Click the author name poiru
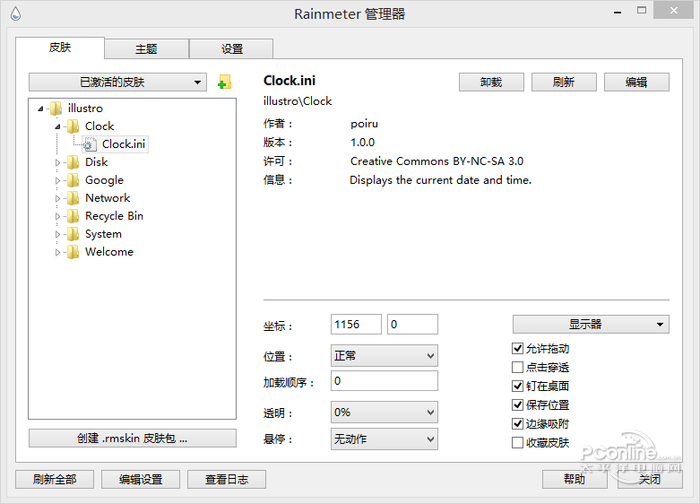Screen dimensions: 700x504 364,124
